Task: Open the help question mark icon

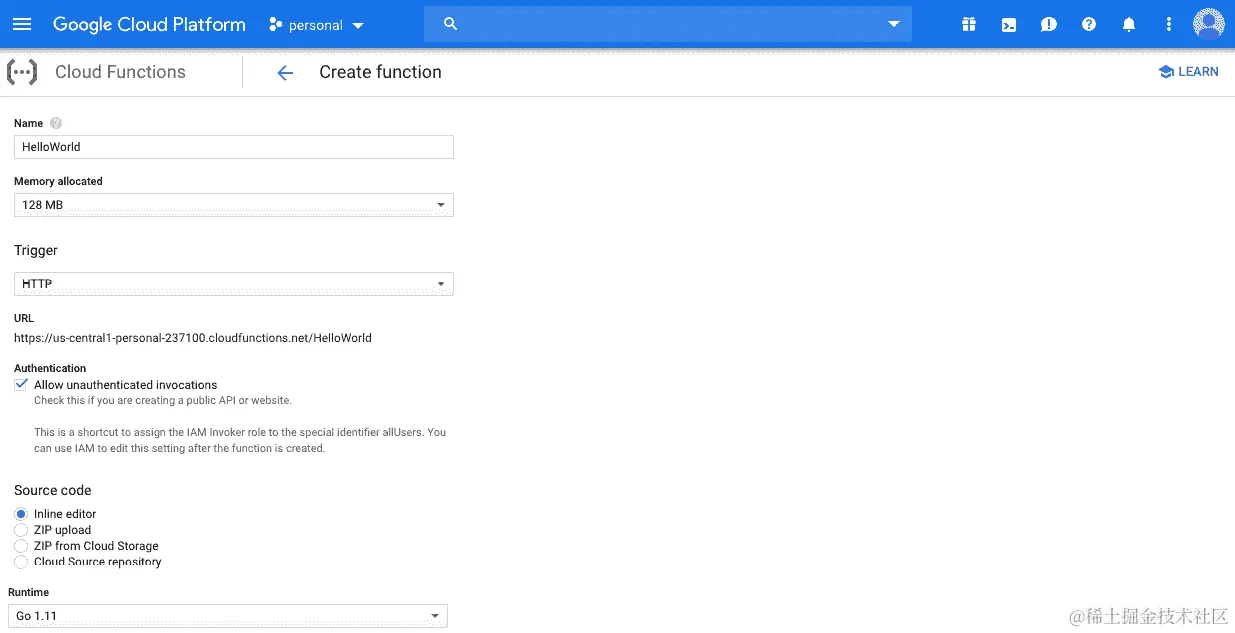Action: [x=1089, y=24]
